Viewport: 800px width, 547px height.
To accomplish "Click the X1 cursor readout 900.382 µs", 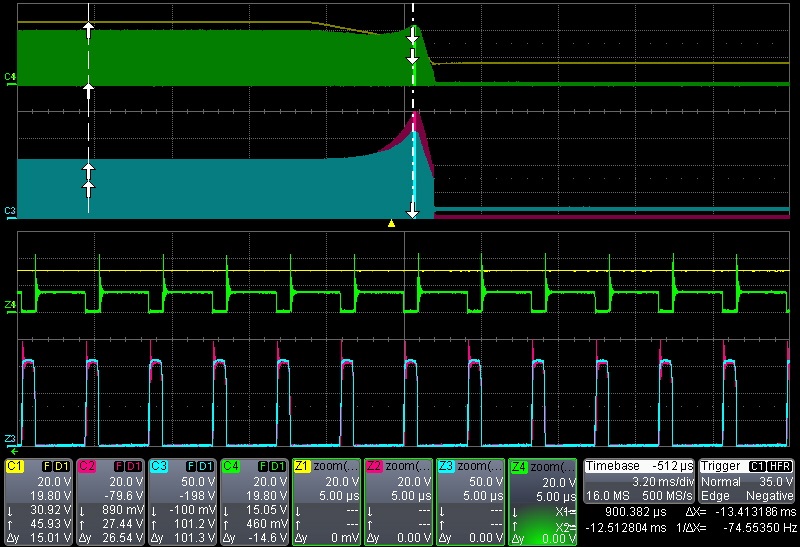I will [x=636, y=512].
